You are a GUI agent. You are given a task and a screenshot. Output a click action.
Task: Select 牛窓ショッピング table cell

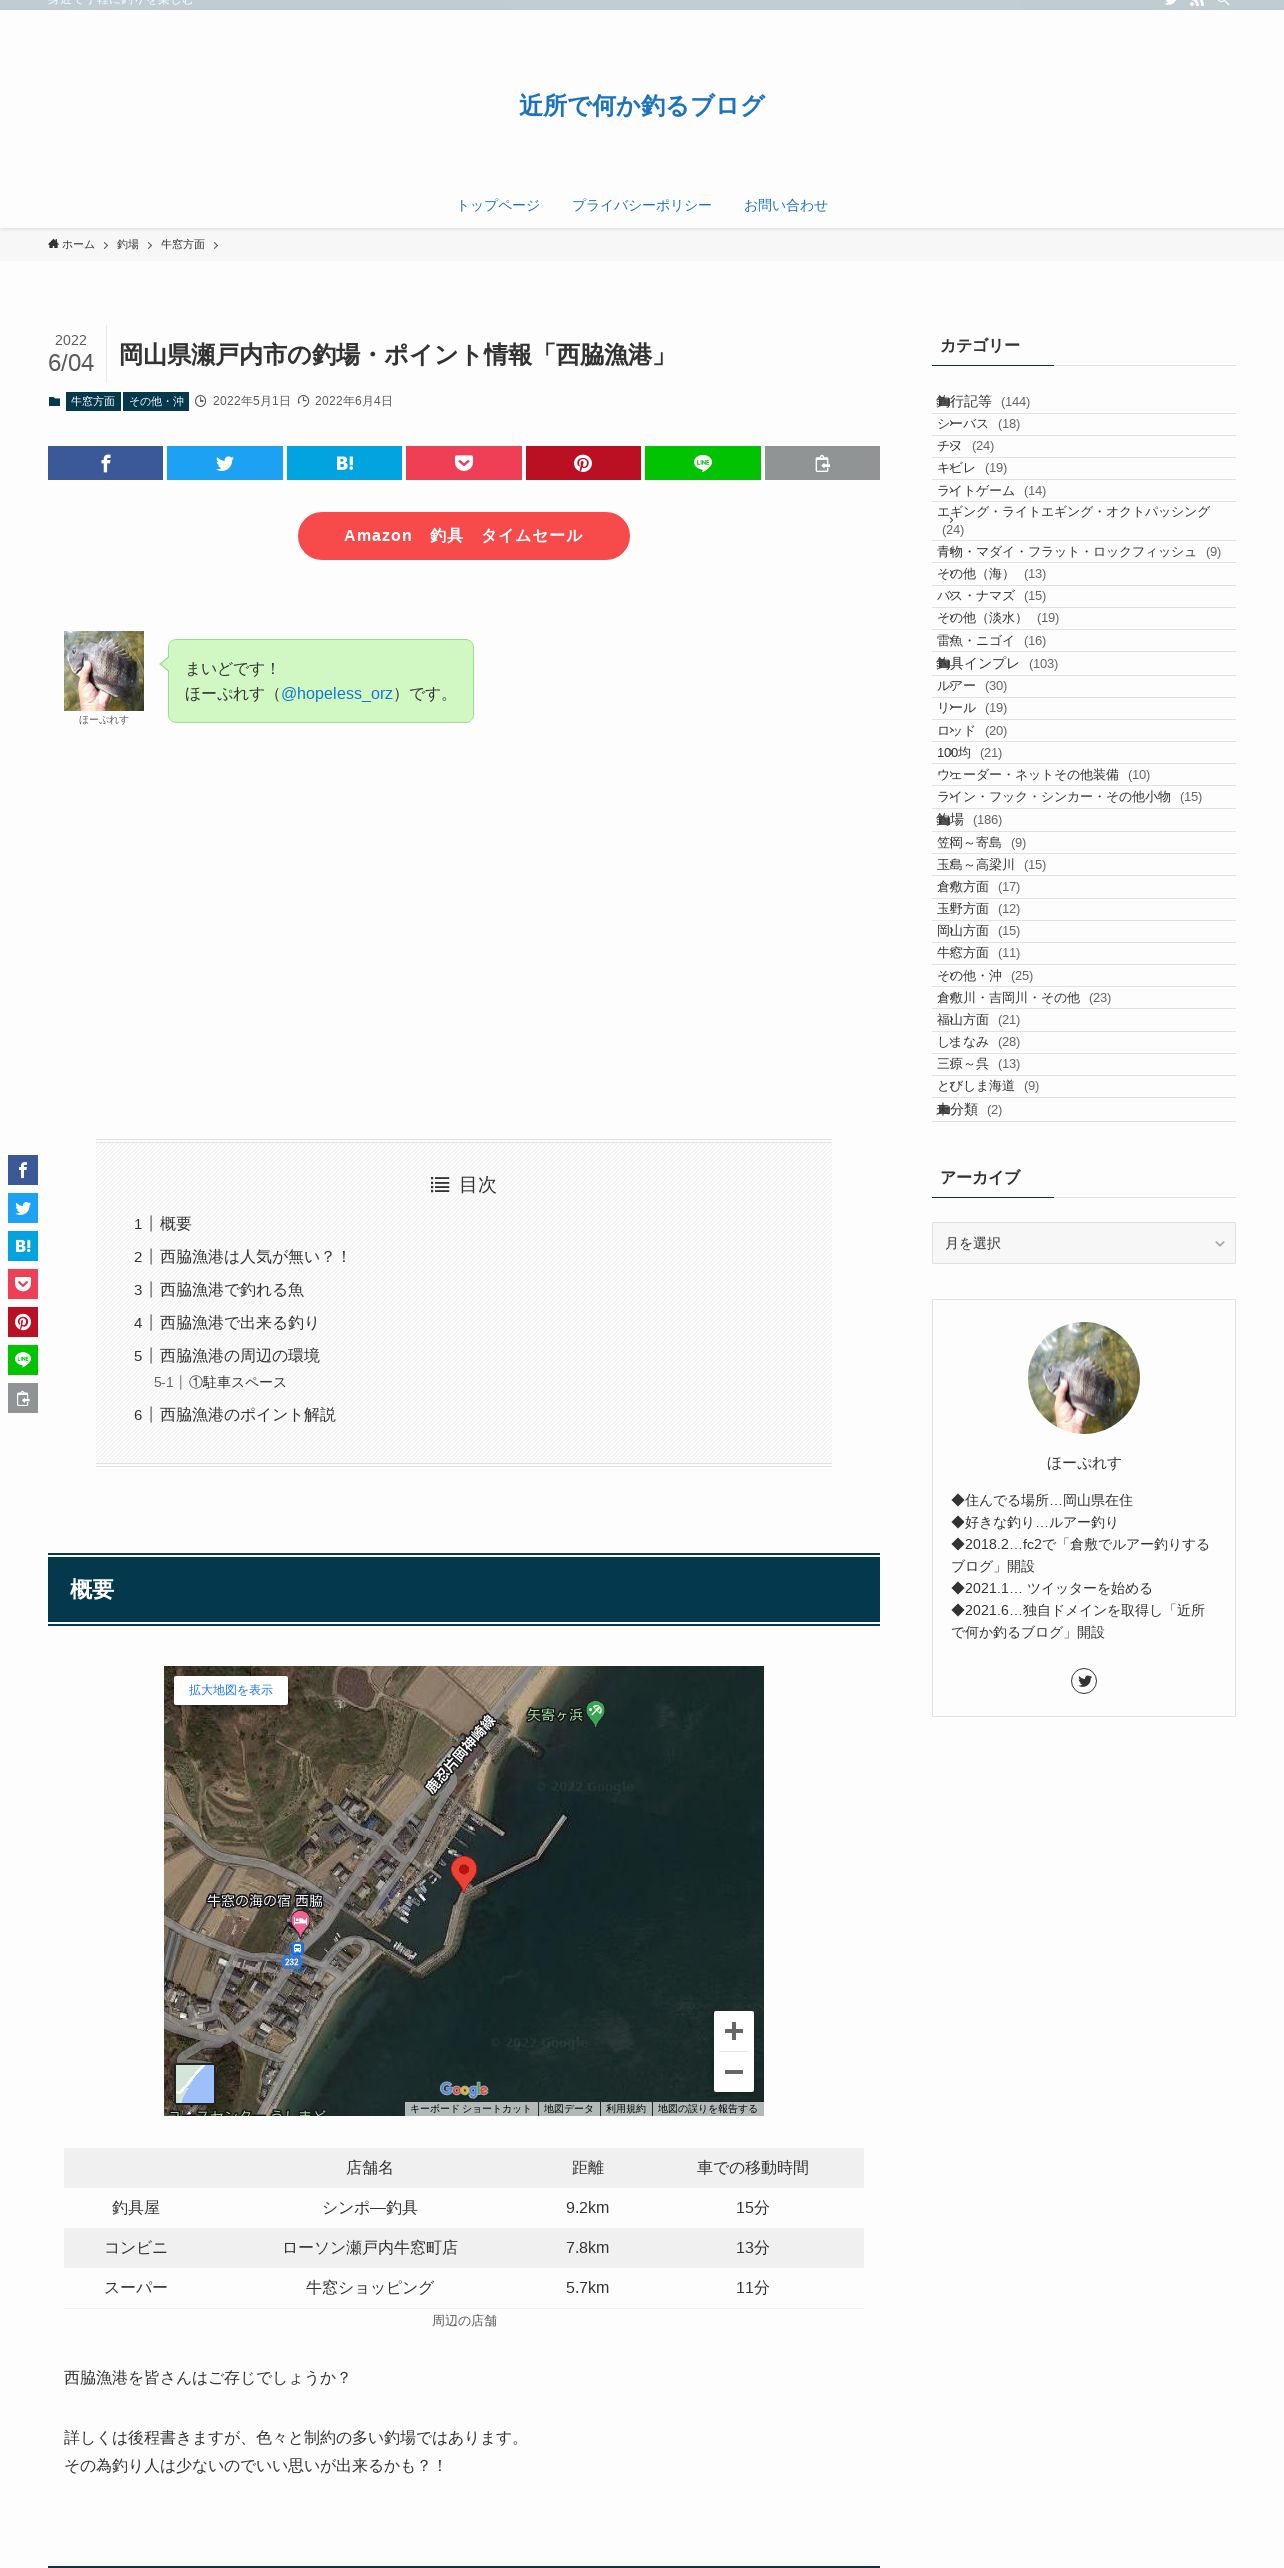tap(370, 2288)
